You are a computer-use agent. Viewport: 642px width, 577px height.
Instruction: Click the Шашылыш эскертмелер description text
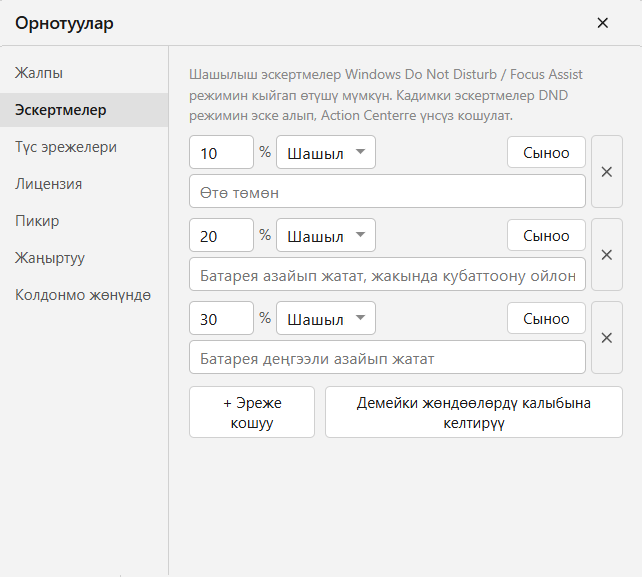[x=386, y=95]
